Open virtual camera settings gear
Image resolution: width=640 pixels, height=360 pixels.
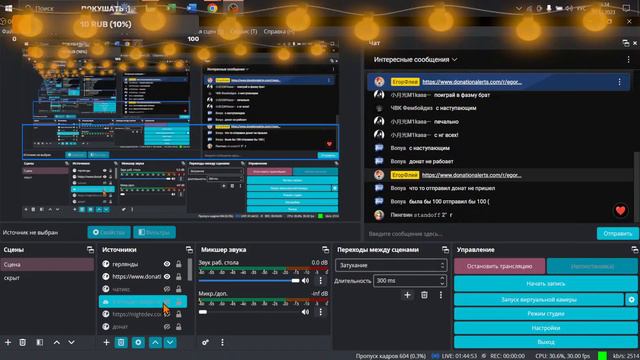[631, 300]
